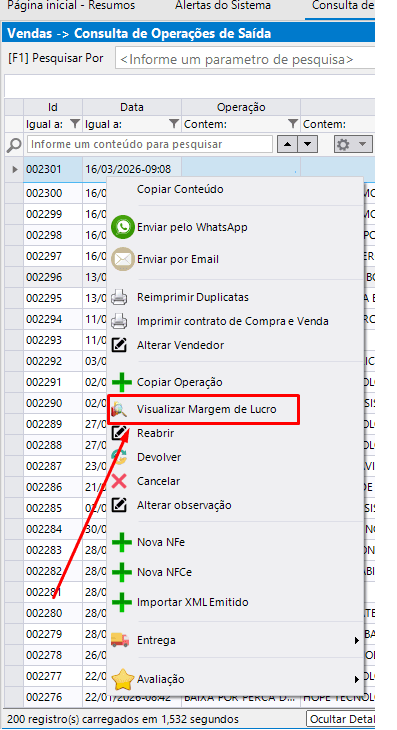Open the gear settings dropdown in search bar
Image resolution: width=397 pixels, height=730 pixels.
pos(353,144)
